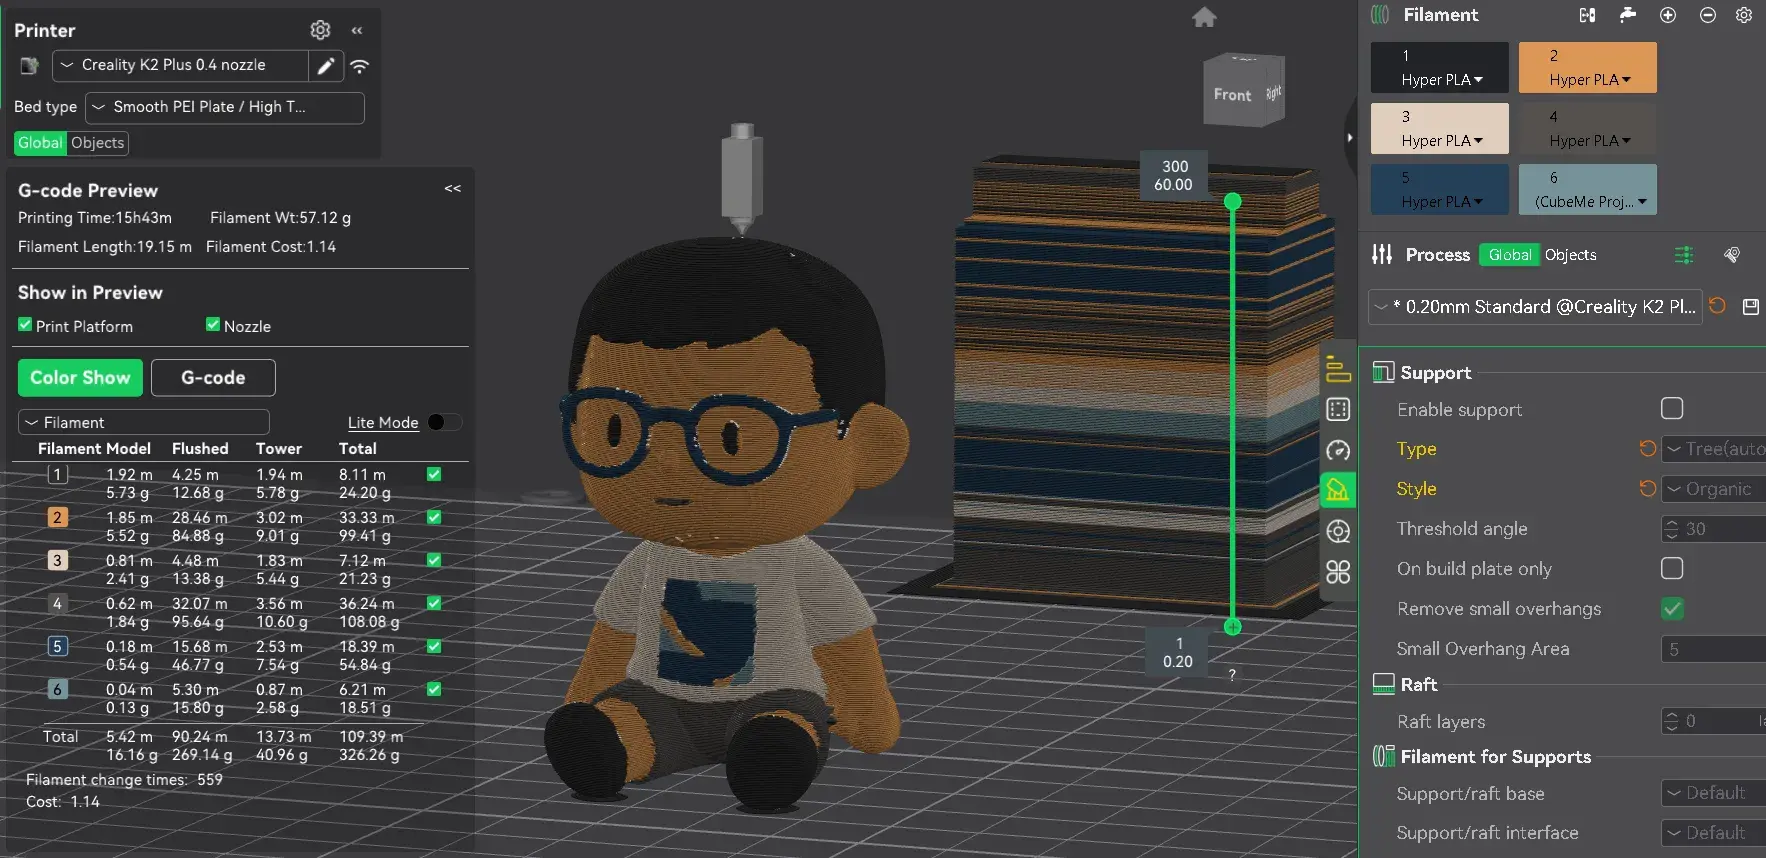
Task: Switch on the Lite Mode toggle
Action: [444, 422]
